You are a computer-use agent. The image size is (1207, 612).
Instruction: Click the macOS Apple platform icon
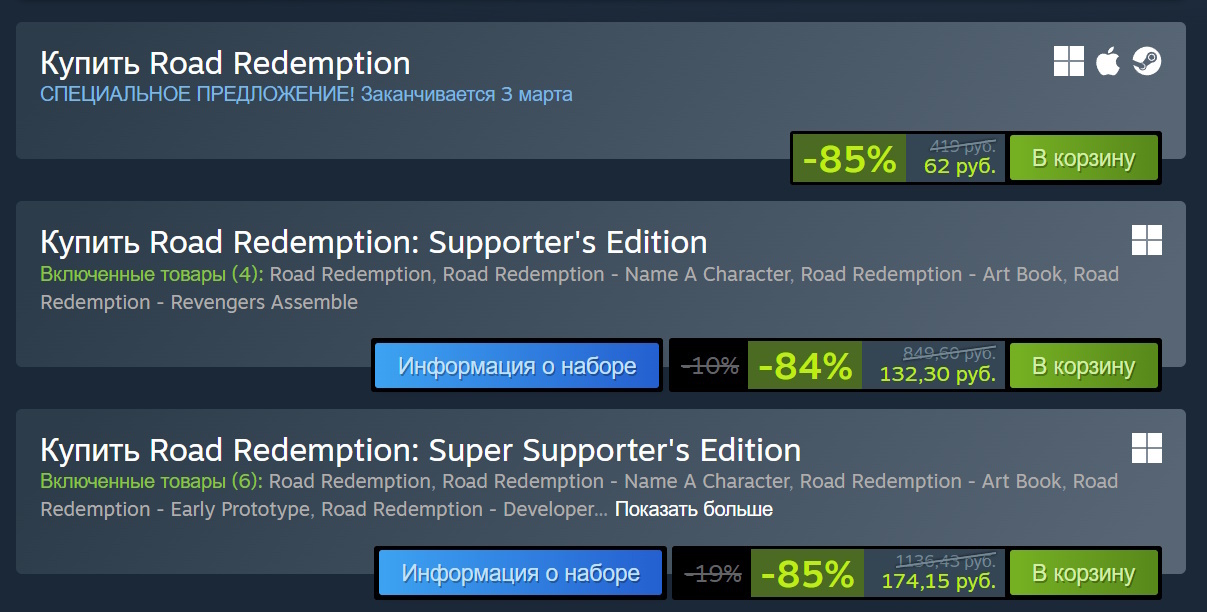[1107, 61]
